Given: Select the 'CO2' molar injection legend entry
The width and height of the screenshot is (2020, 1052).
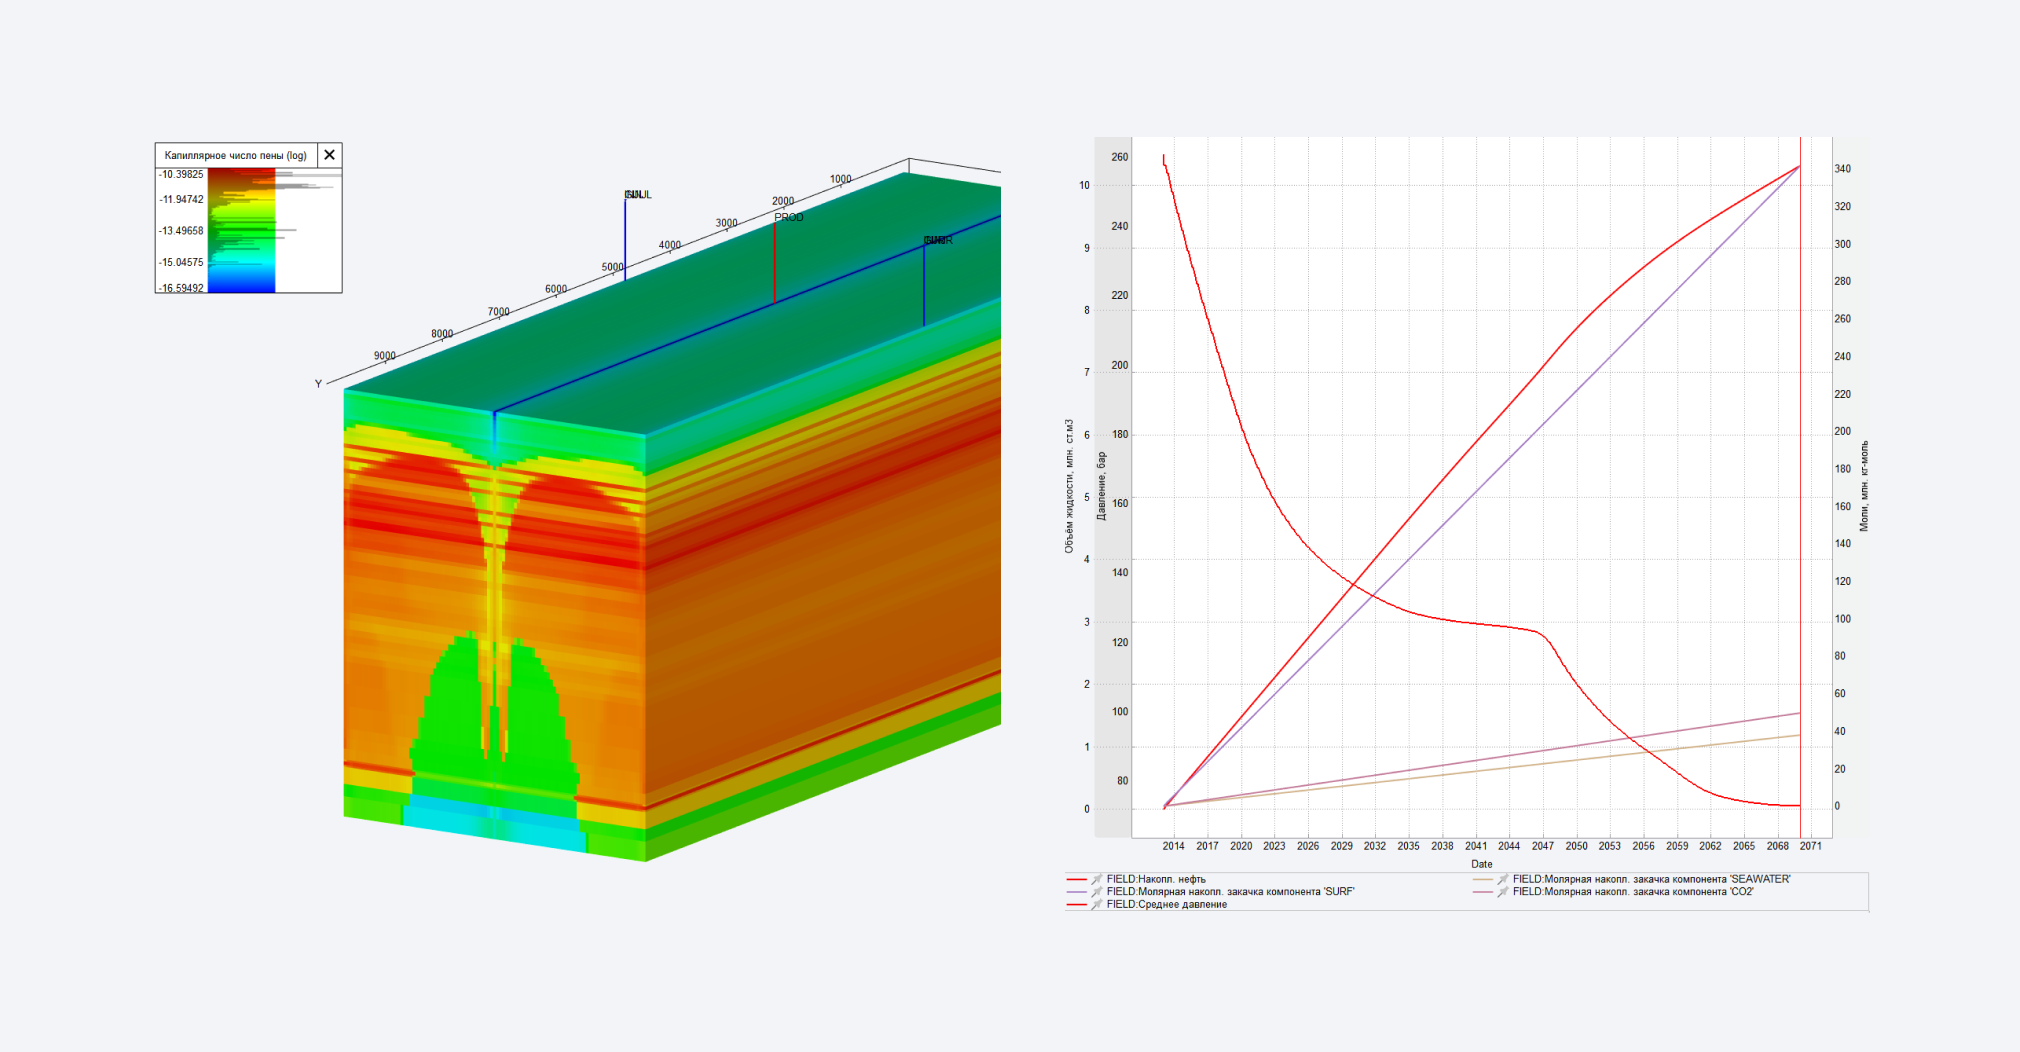Looking at the screenshot, I should pos(1633,891).
